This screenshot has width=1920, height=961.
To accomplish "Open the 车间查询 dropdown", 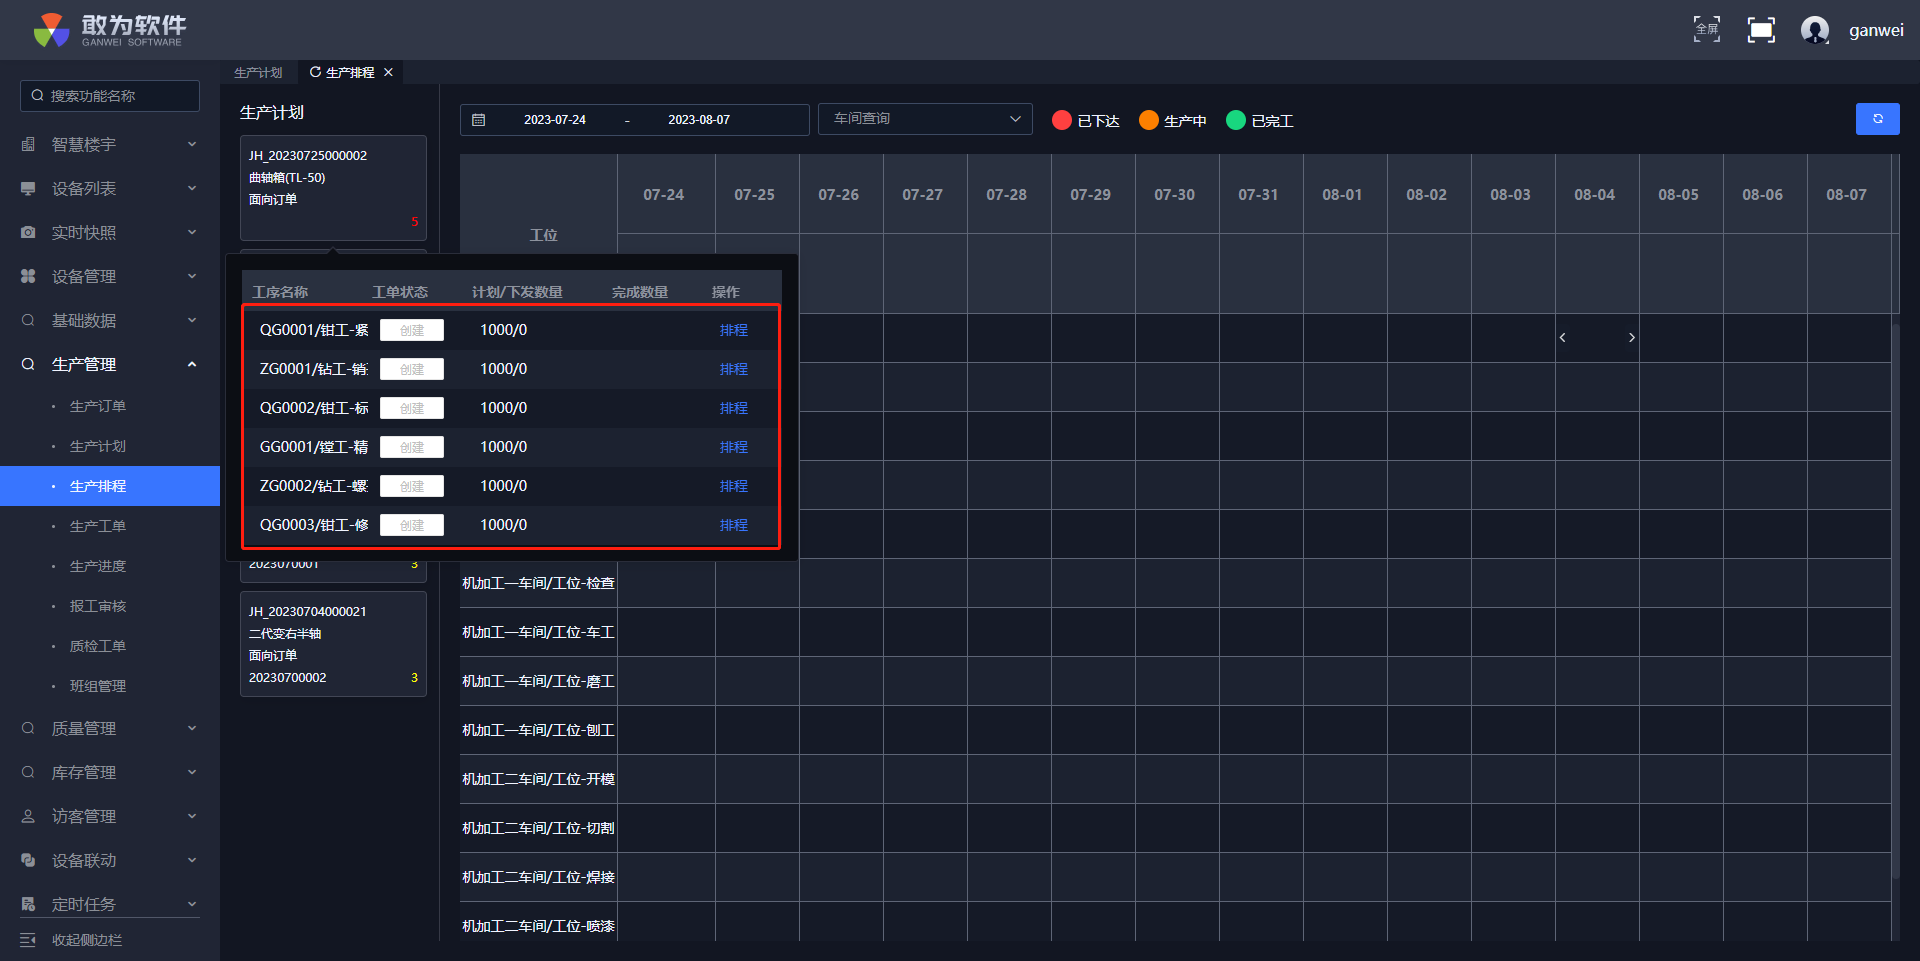I will click(x=925, y=119).
